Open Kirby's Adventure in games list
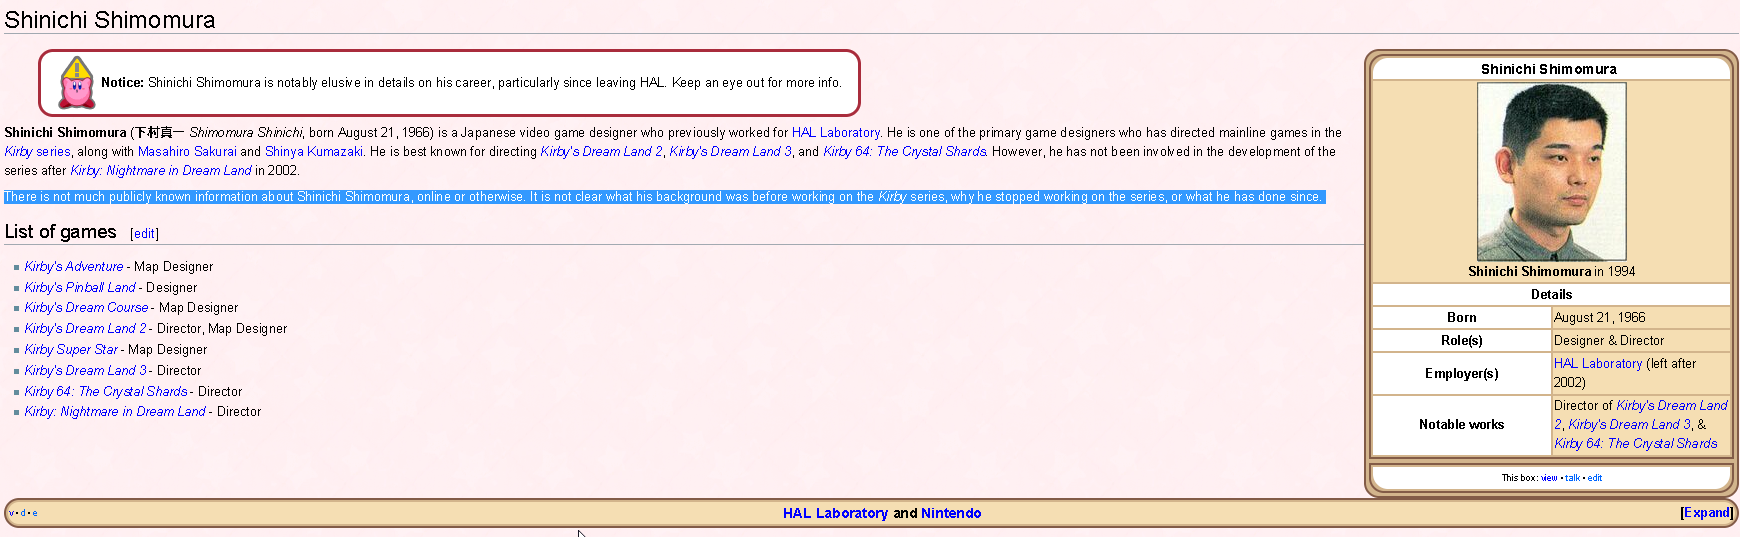 (x=74, y=266)
